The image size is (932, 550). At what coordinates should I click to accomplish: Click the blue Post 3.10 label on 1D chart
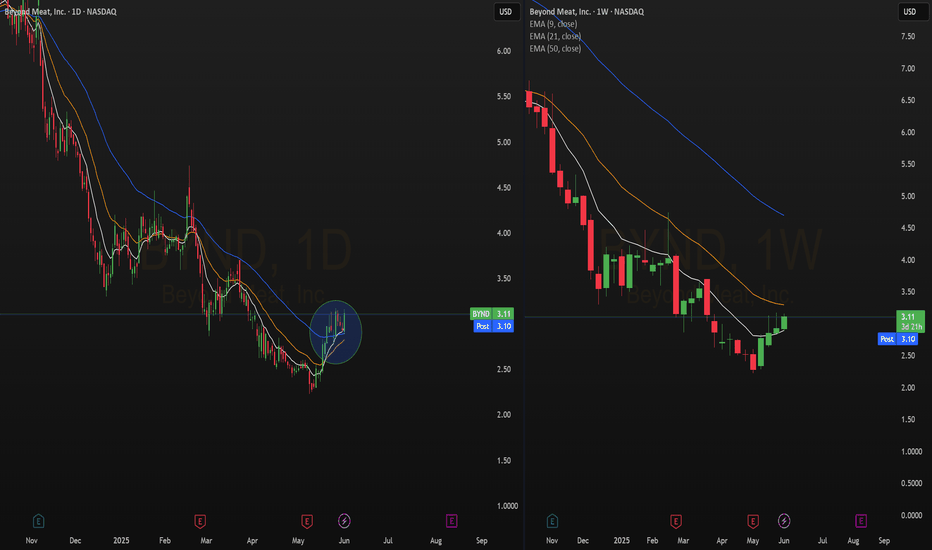click(493, 326)
